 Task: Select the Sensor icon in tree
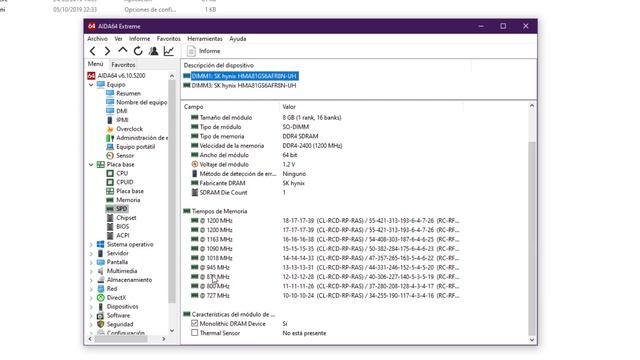tap(110, 156)
